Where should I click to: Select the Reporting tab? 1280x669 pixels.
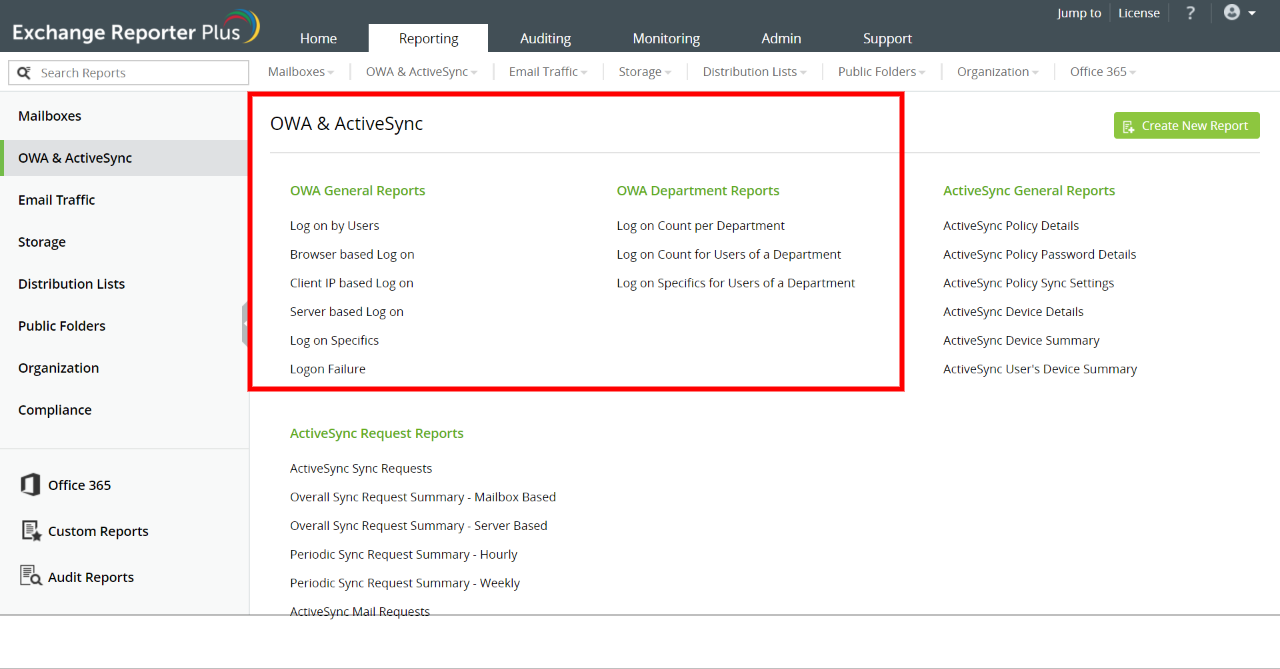coord(428,38)
